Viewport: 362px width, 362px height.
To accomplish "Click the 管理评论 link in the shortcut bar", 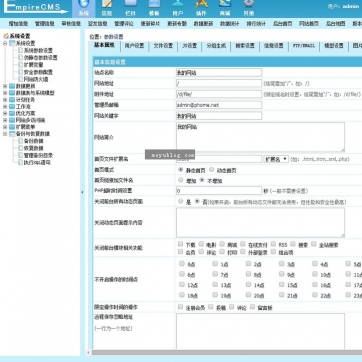I will pos(124,24).
